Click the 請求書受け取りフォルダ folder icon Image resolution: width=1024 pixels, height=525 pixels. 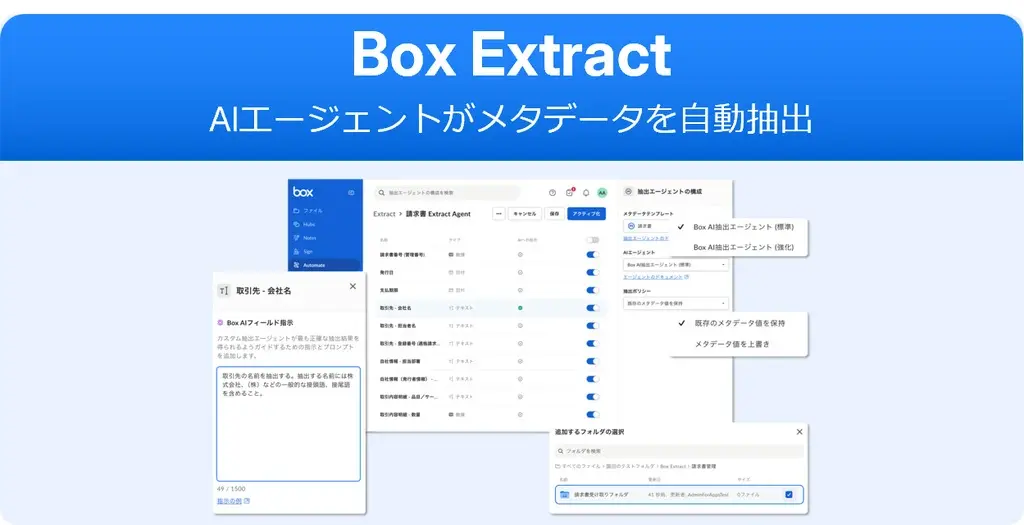click(x=564, y=495)
